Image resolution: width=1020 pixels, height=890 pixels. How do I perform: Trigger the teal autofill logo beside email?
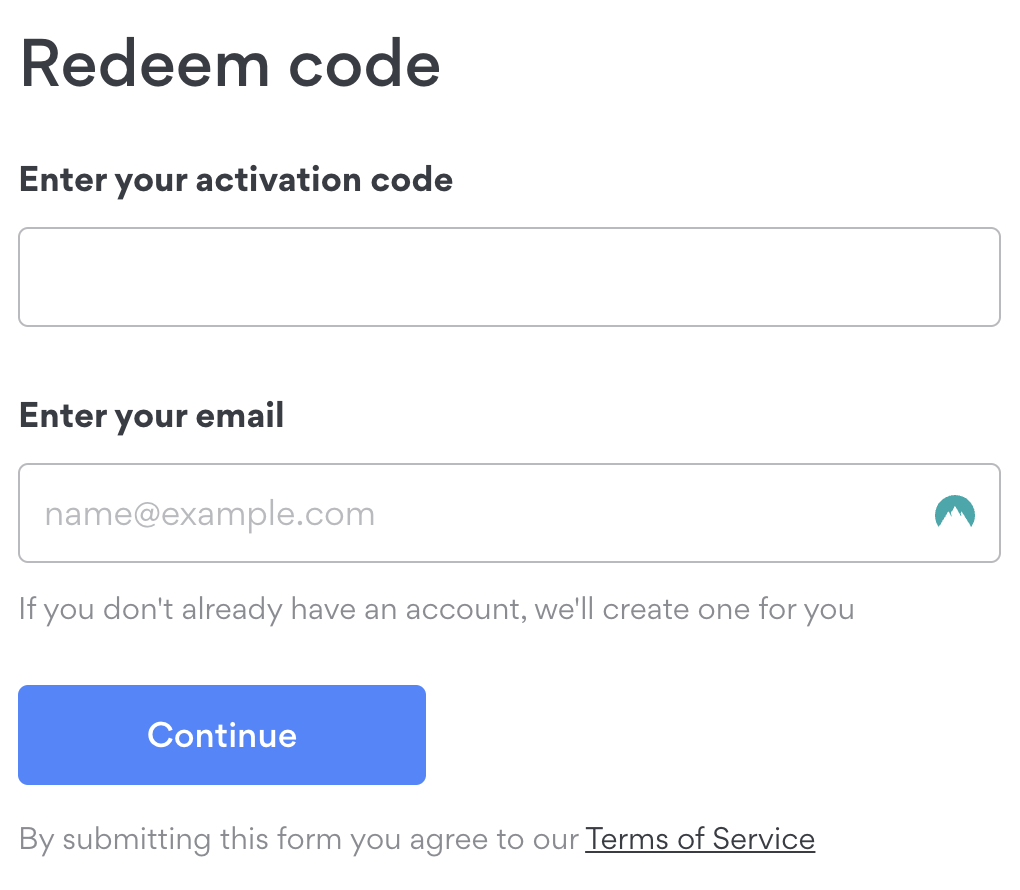point(954,512)
